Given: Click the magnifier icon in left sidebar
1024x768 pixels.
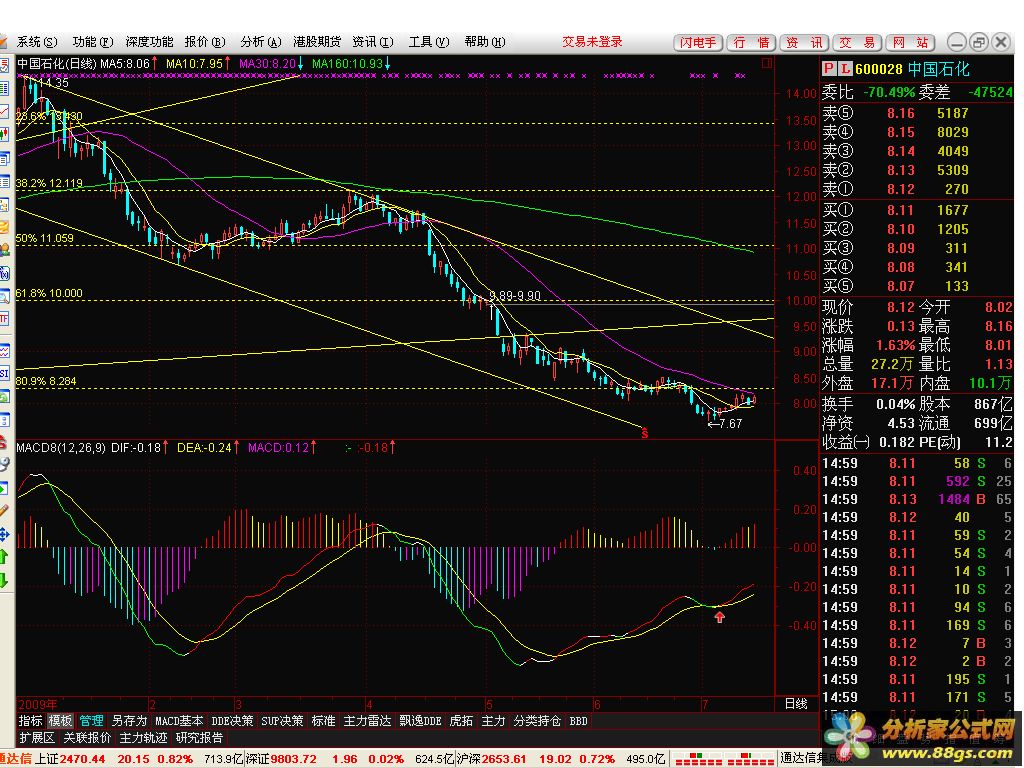Looking at the screenshot, I should coord(5,296).
